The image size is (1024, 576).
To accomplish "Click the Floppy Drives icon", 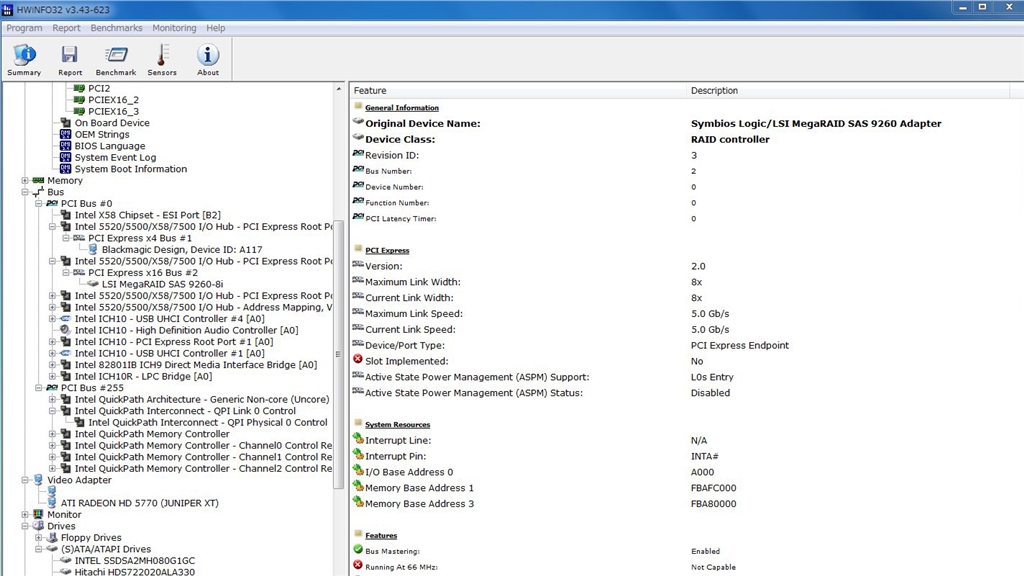I will (x=52, y=537).
